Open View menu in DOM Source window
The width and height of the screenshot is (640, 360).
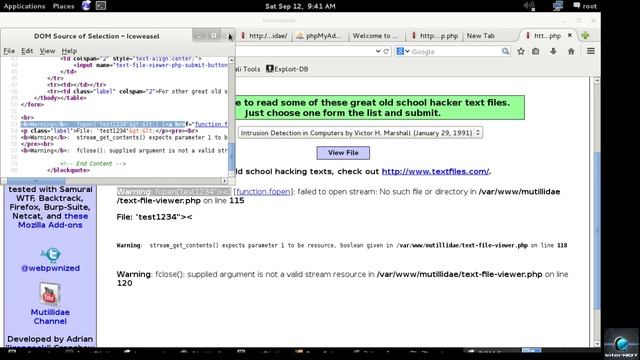[47, 51]
